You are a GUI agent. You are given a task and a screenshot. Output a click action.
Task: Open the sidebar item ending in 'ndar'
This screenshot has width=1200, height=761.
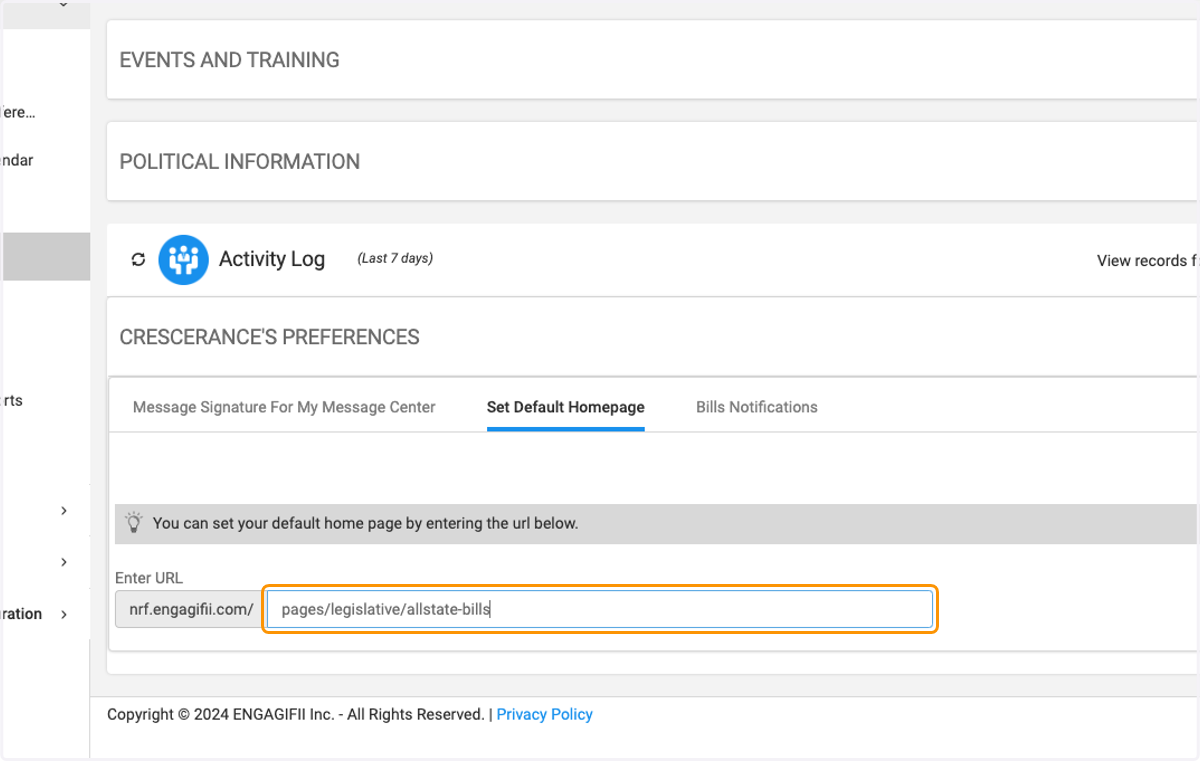click(x=17, y=160)
